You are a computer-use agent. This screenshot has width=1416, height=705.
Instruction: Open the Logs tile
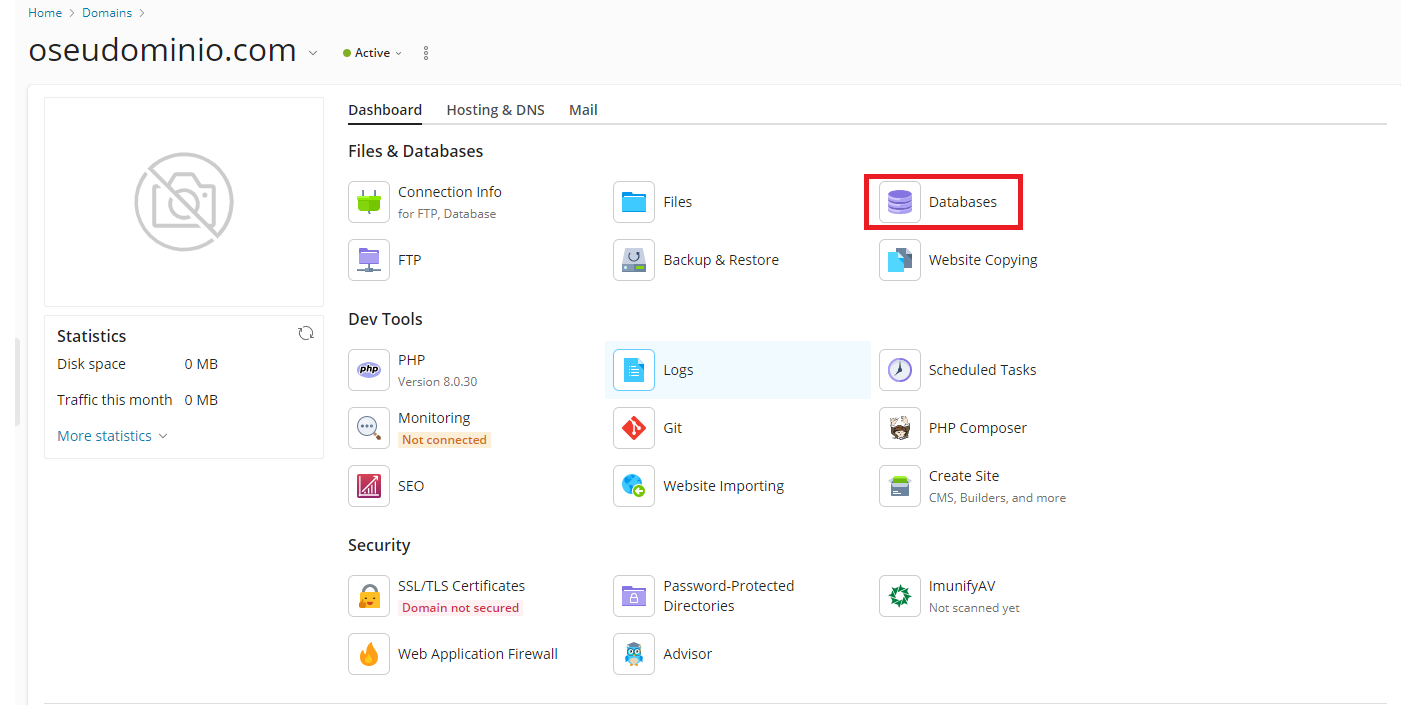click(x=736, y=370)
